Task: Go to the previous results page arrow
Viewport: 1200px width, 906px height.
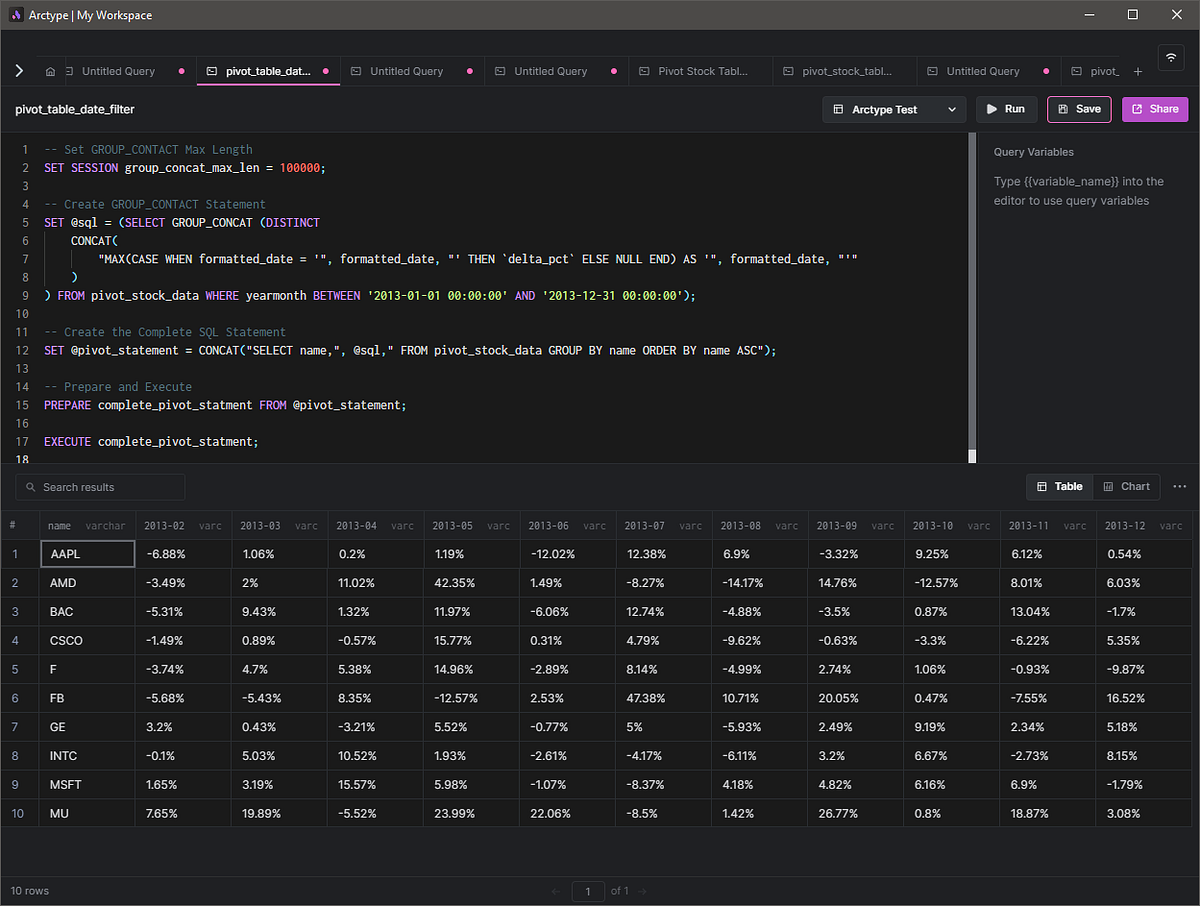Action: click(x=556, y=891)
